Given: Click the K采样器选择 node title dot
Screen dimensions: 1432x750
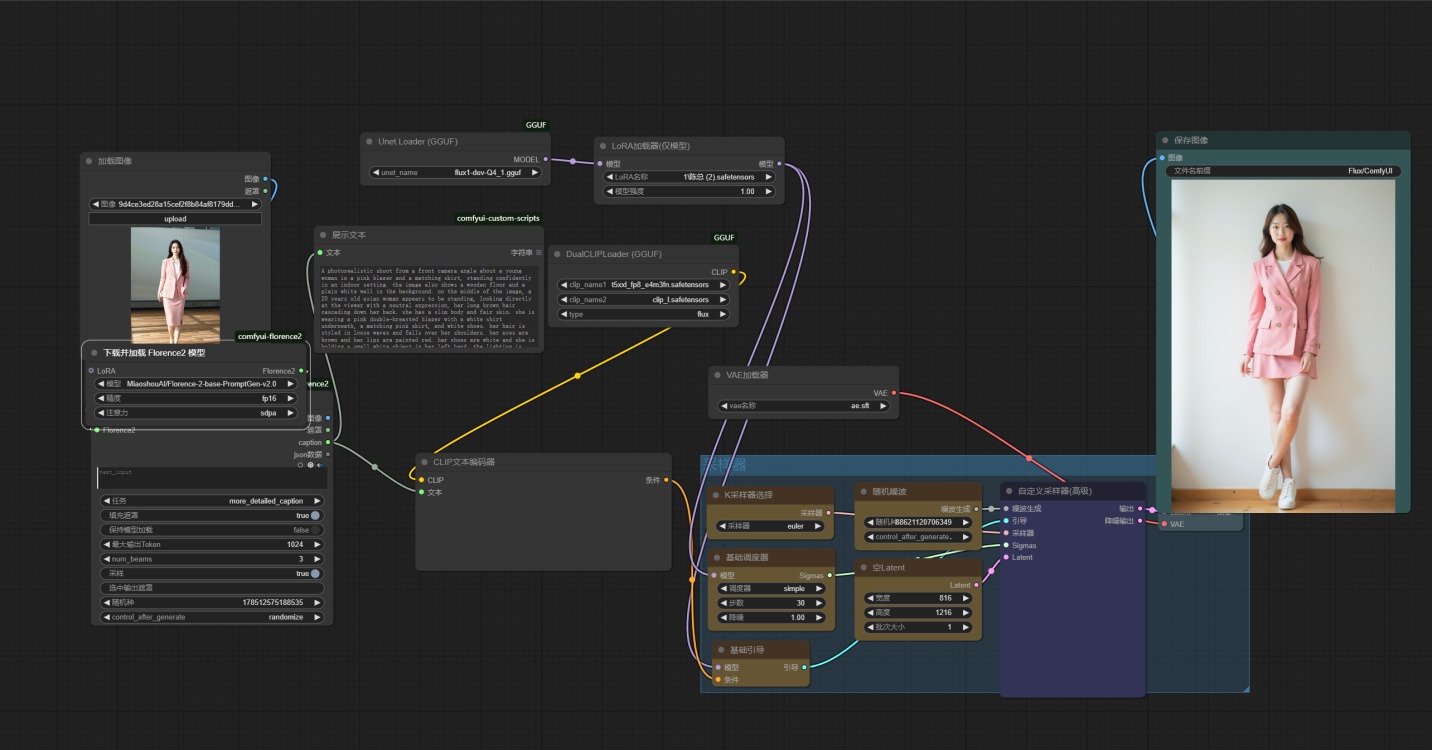Looking at the screenshot, I should click(x=716, y=495).
